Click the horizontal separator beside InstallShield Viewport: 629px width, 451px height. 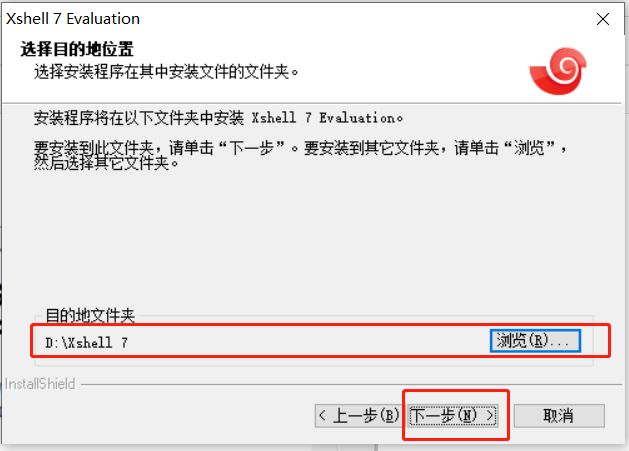(x=351, y=384)
